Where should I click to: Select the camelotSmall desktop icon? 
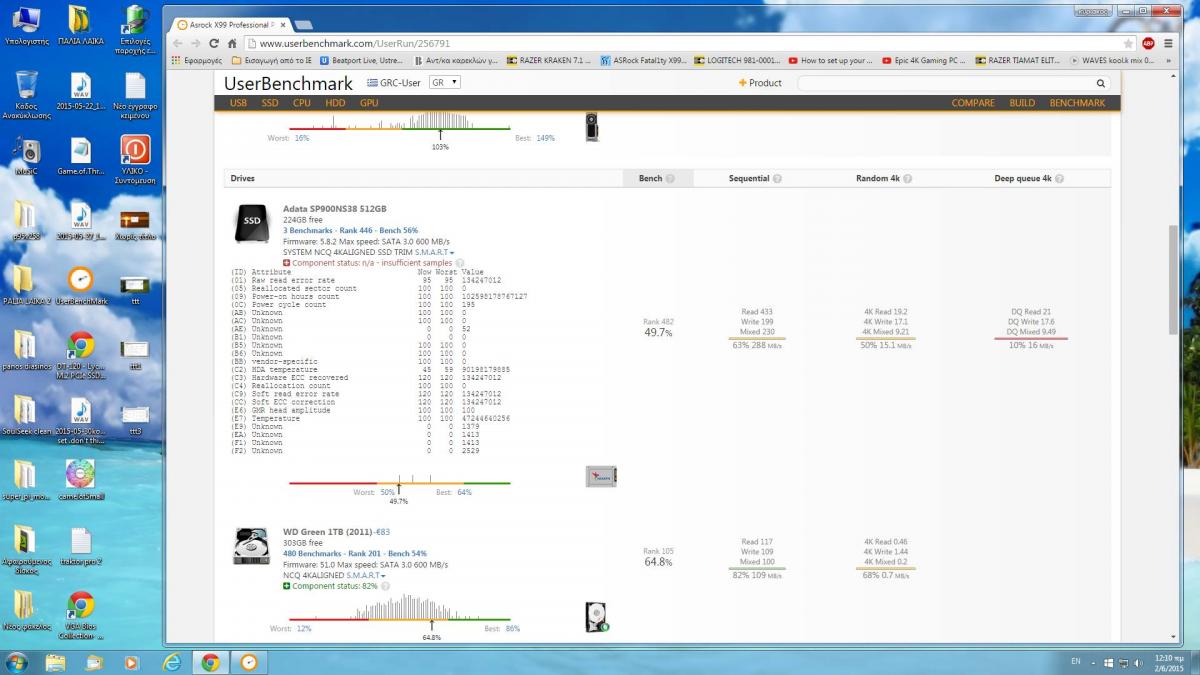click(x=80, y=481)
